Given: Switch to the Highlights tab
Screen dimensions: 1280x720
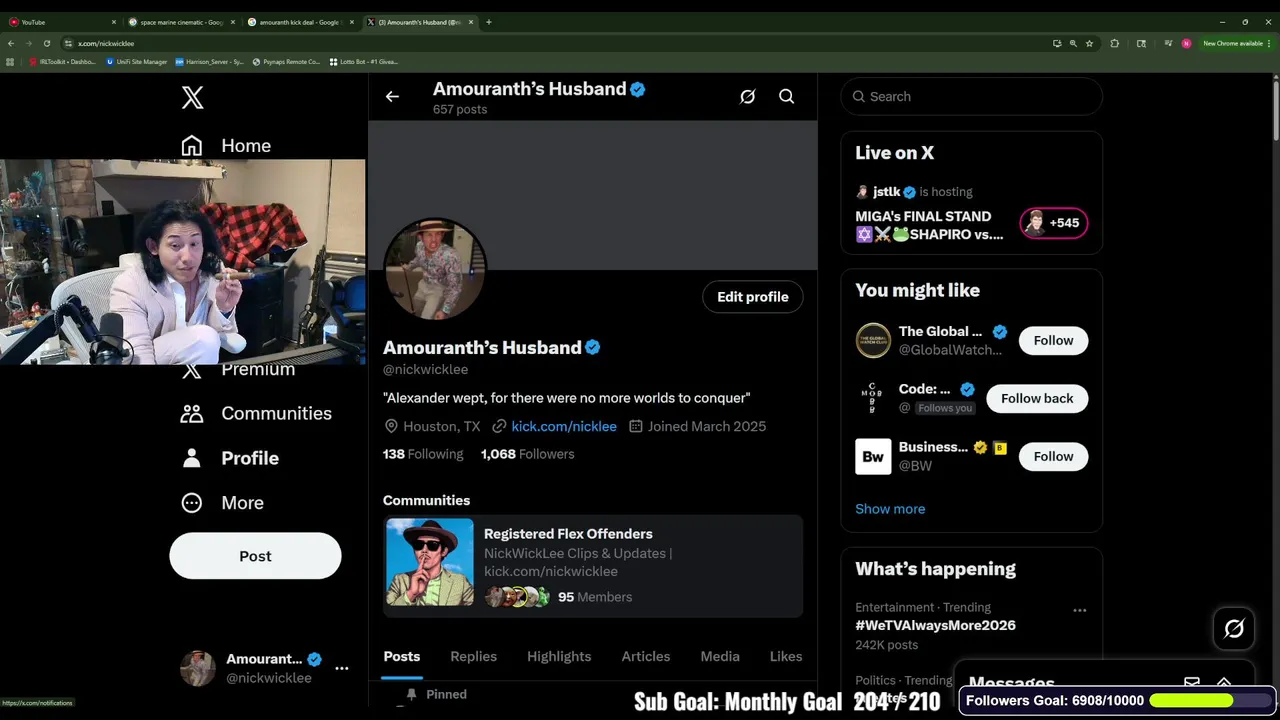Looking at the screenshot, I should pos(559,656).
